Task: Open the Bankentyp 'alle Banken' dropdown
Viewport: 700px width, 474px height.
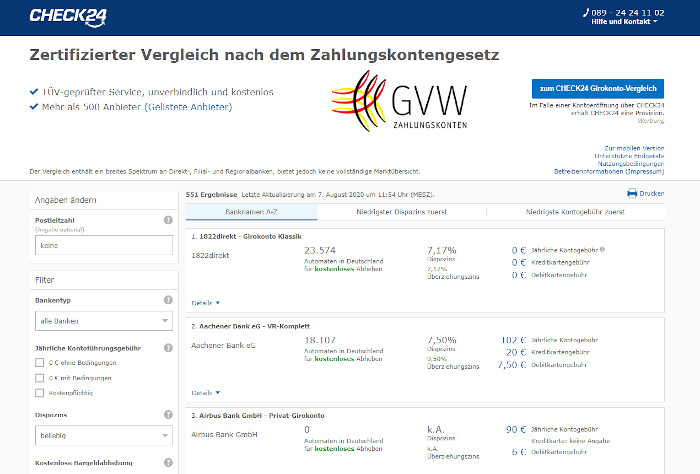Action: [x=104, y=321]
